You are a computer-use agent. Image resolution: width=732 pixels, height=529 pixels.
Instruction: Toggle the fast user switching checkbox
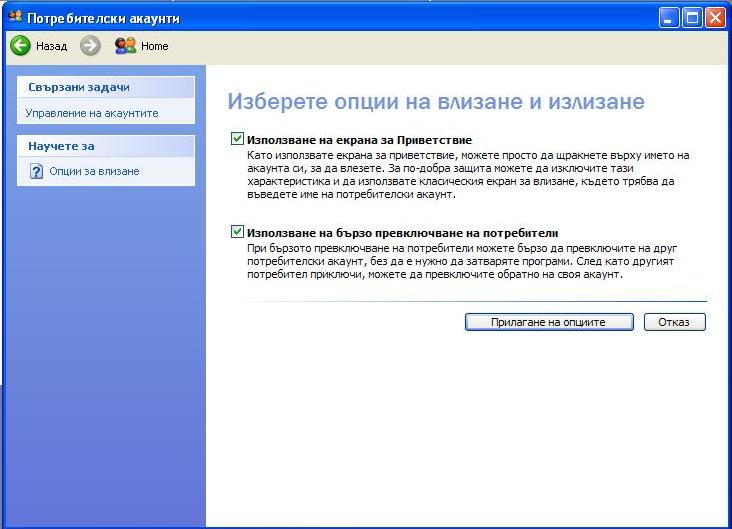237,232
